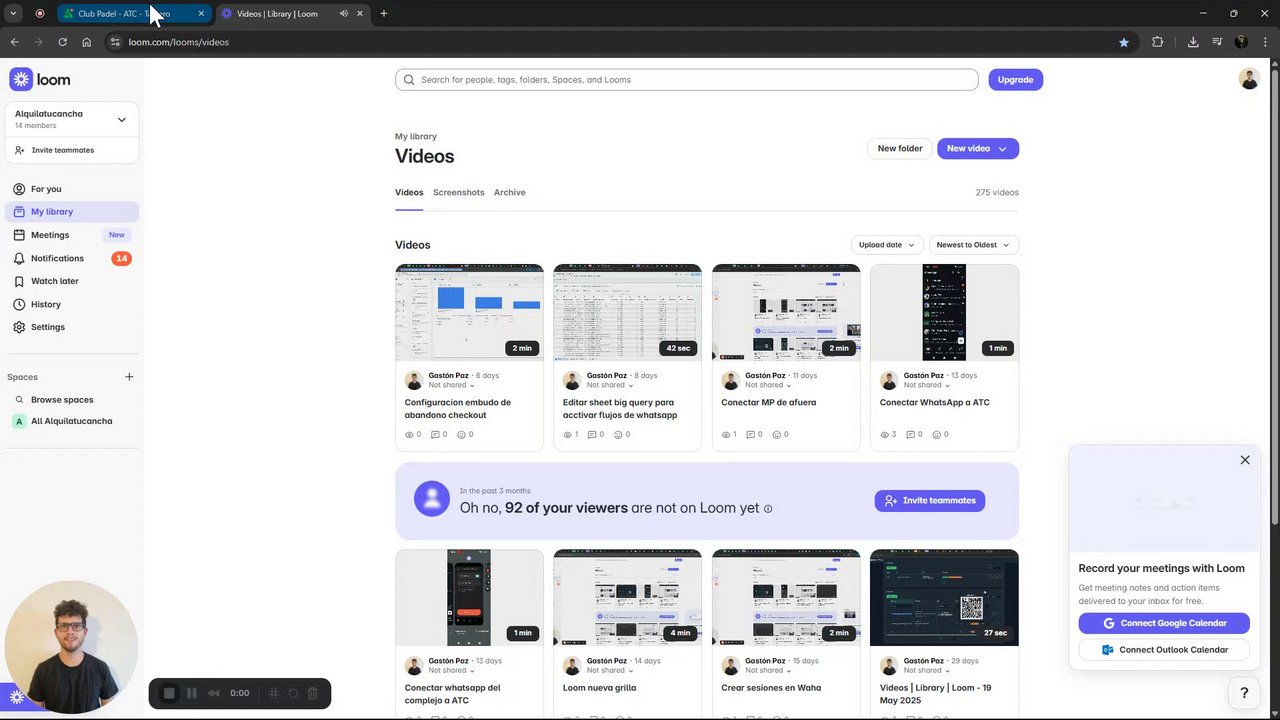Delete the recording with the trash icon
The width and height of the screenshot is (1280, 720).
[x=312, y=693]
